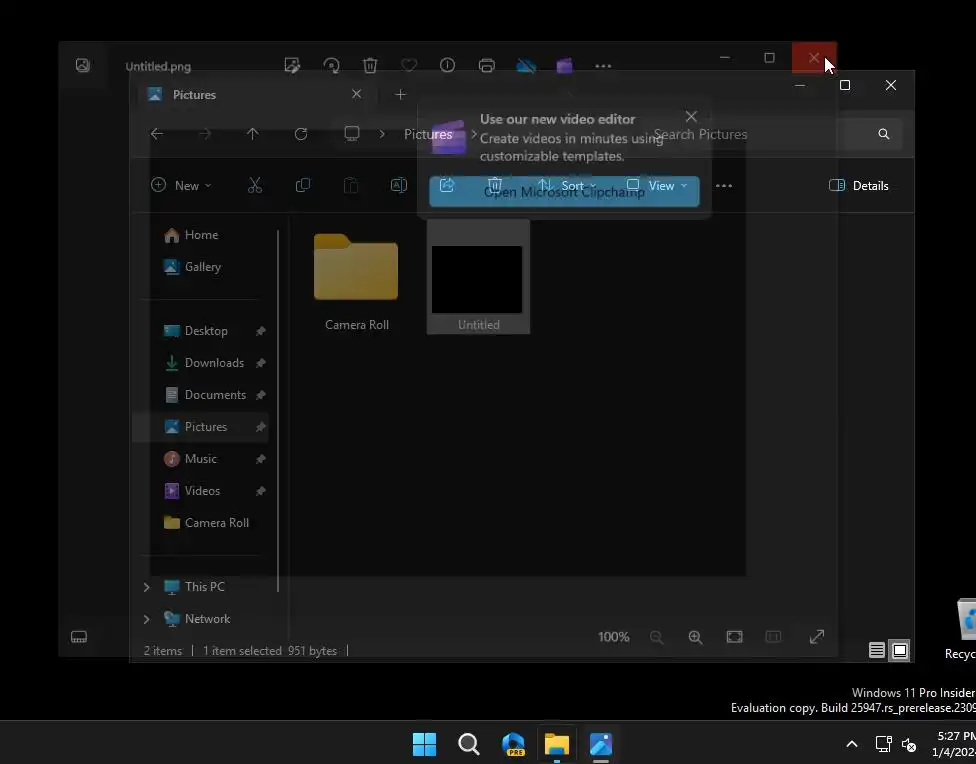The width and height of the screenshot is (976, 764).
Task: Click the actual size icon in Photos
Action: [773, 637]
